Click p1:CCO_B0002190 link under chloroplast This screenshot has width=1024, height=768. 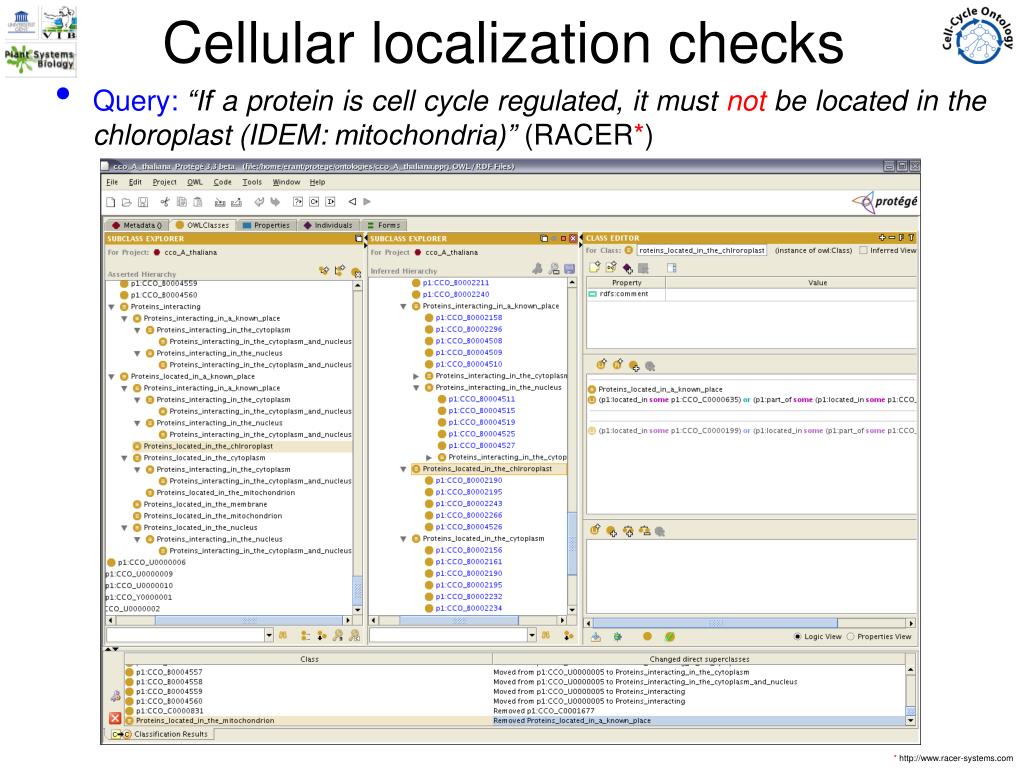(469, 481)
